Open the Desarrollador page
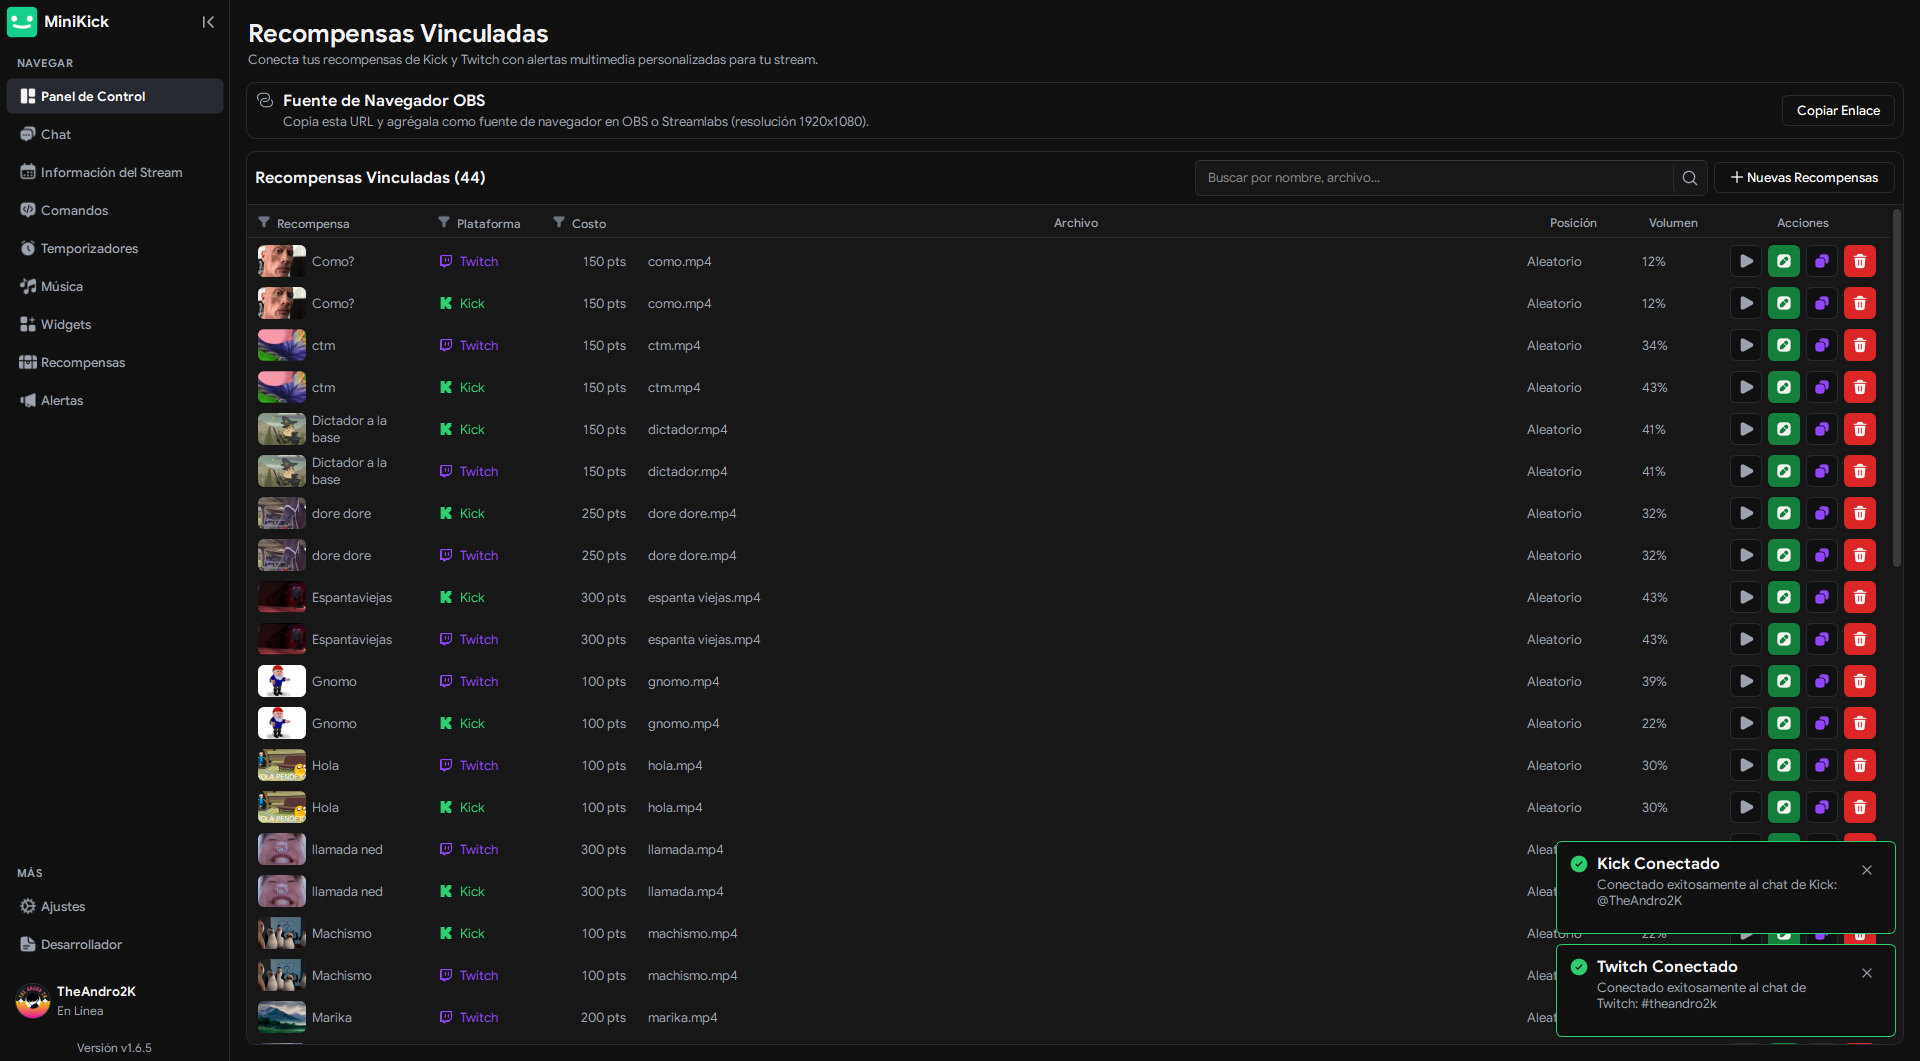This screenshot has height=1061, width=1920. 115,944
